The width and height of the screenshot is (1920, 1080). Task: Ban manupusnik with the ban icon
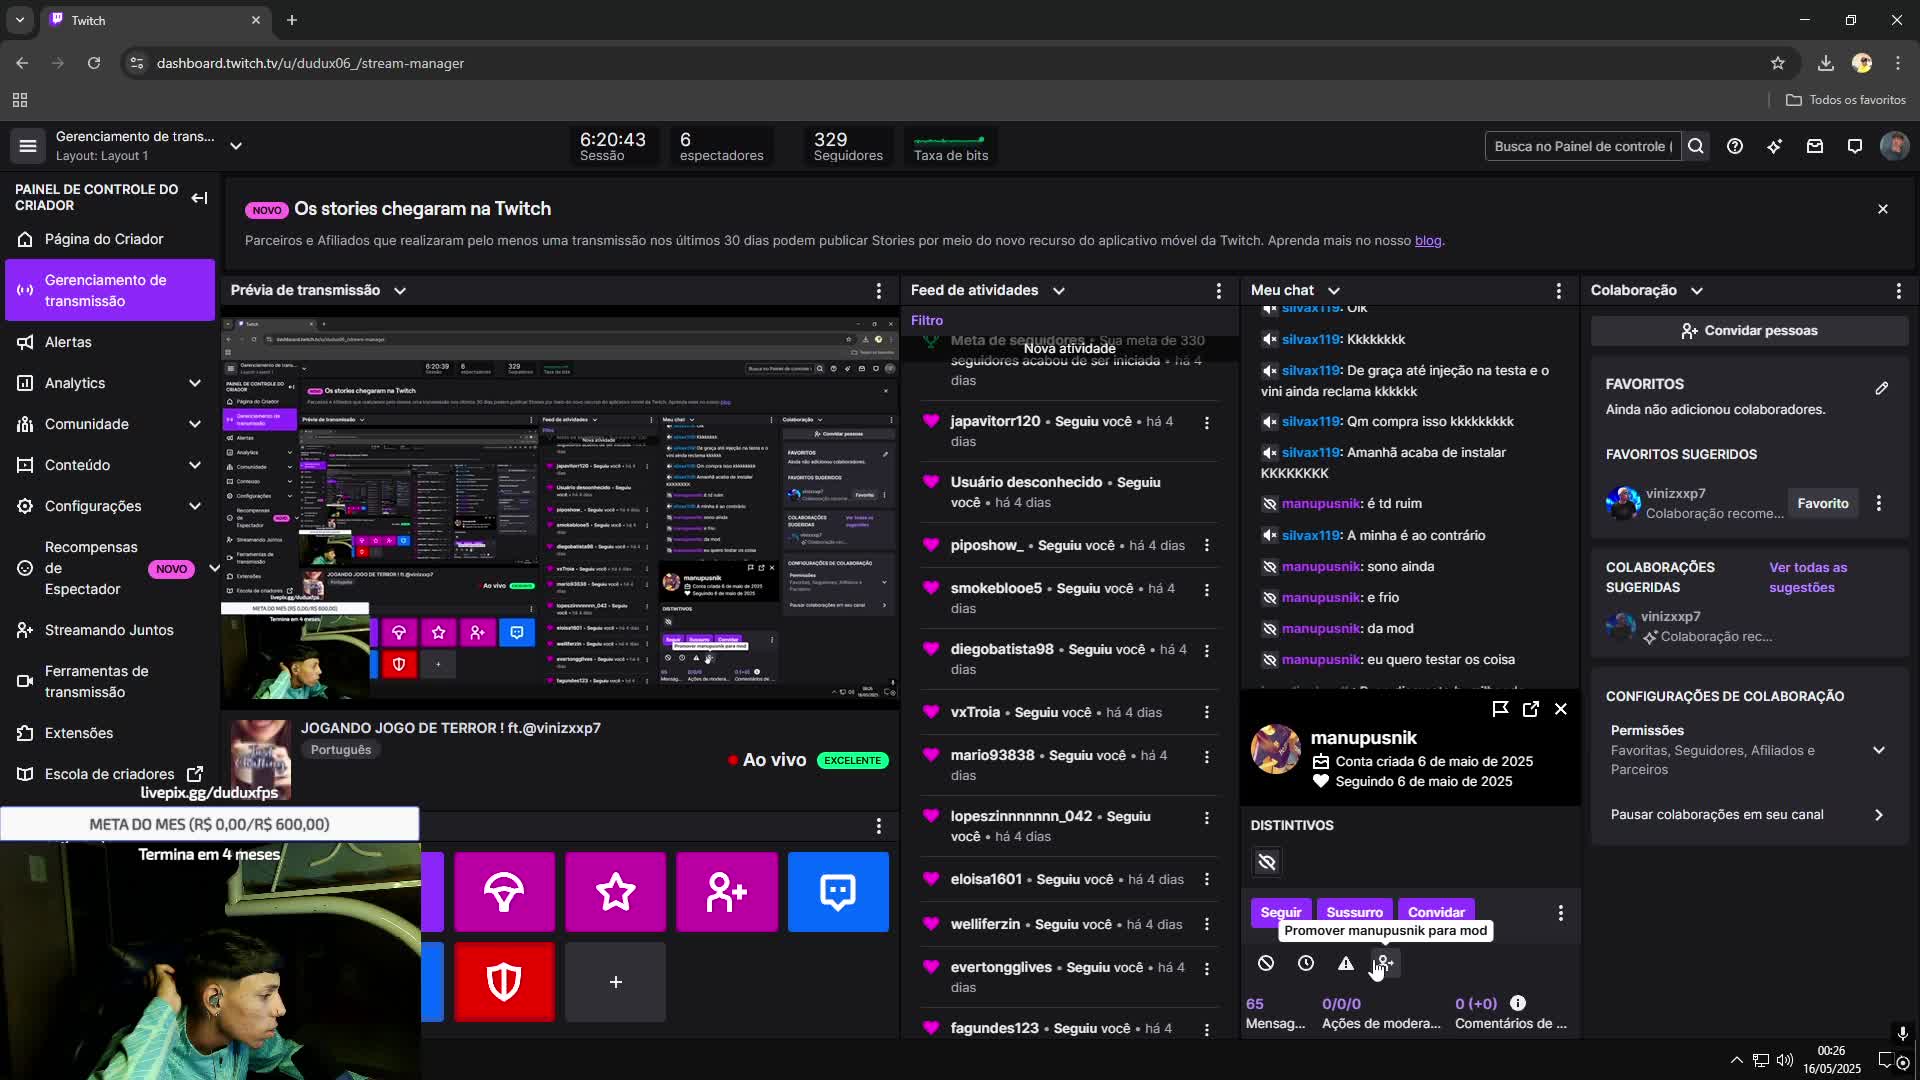coord(1266,963)
